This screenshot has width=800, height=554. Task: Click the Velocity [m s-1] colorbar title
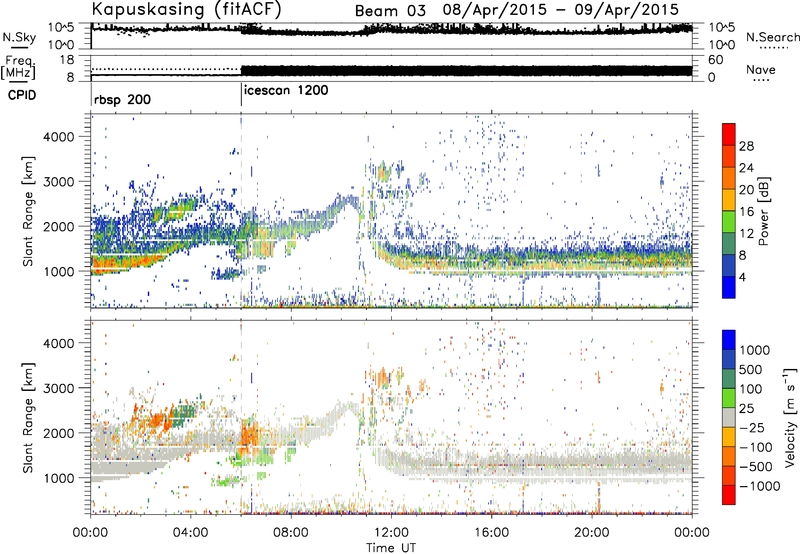point(790,417)
